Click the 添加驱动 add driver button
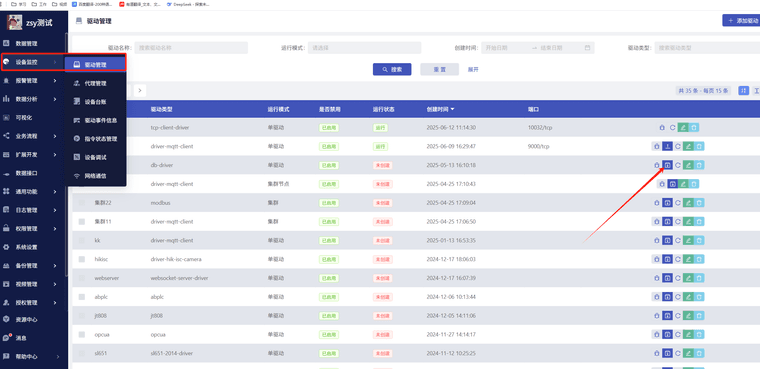The width and height of the screenshot is (760, 369). click(742, 21)
